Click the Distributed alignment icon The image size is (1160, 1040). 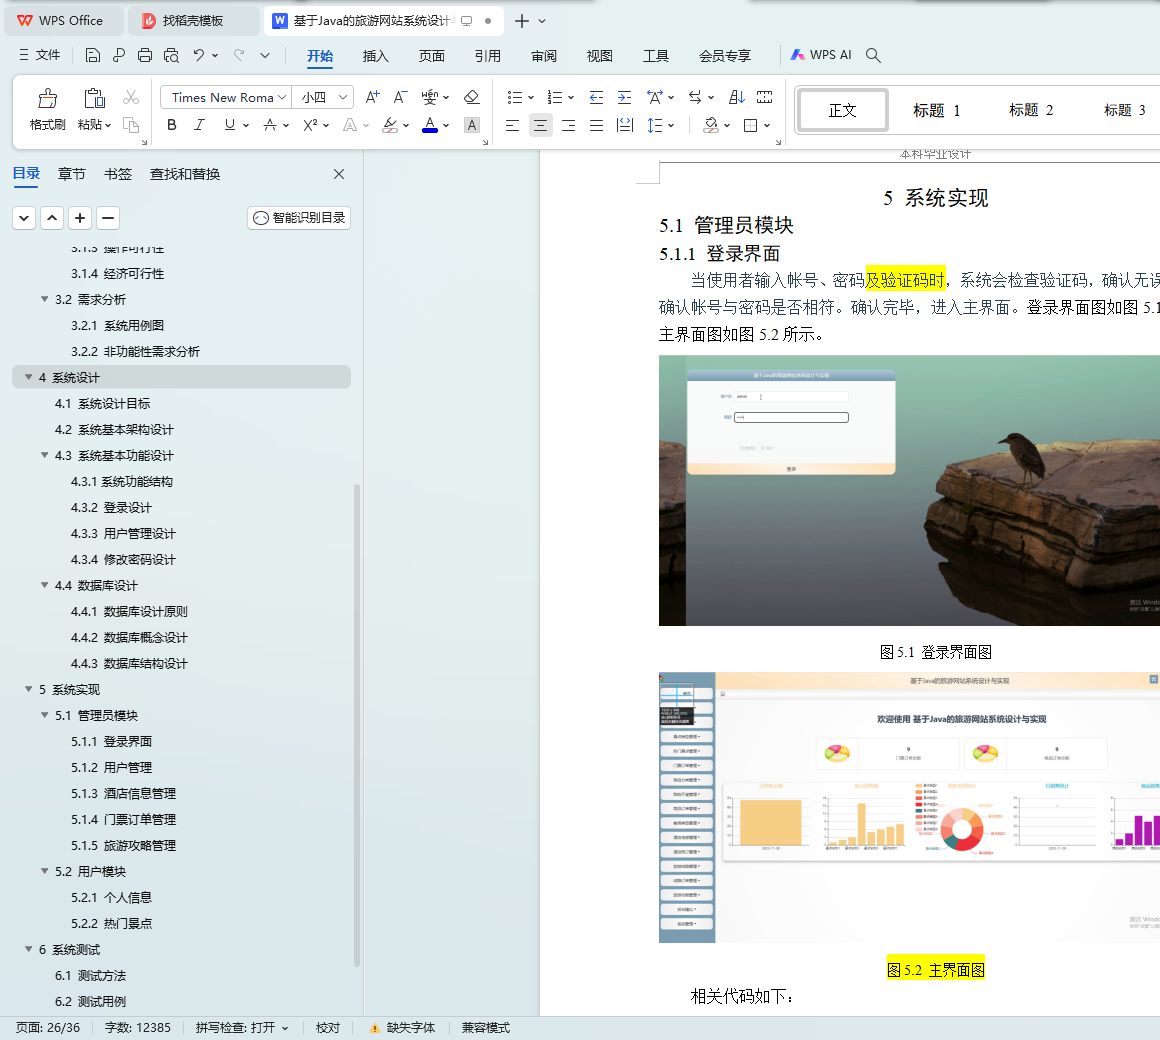pos(625,125)
